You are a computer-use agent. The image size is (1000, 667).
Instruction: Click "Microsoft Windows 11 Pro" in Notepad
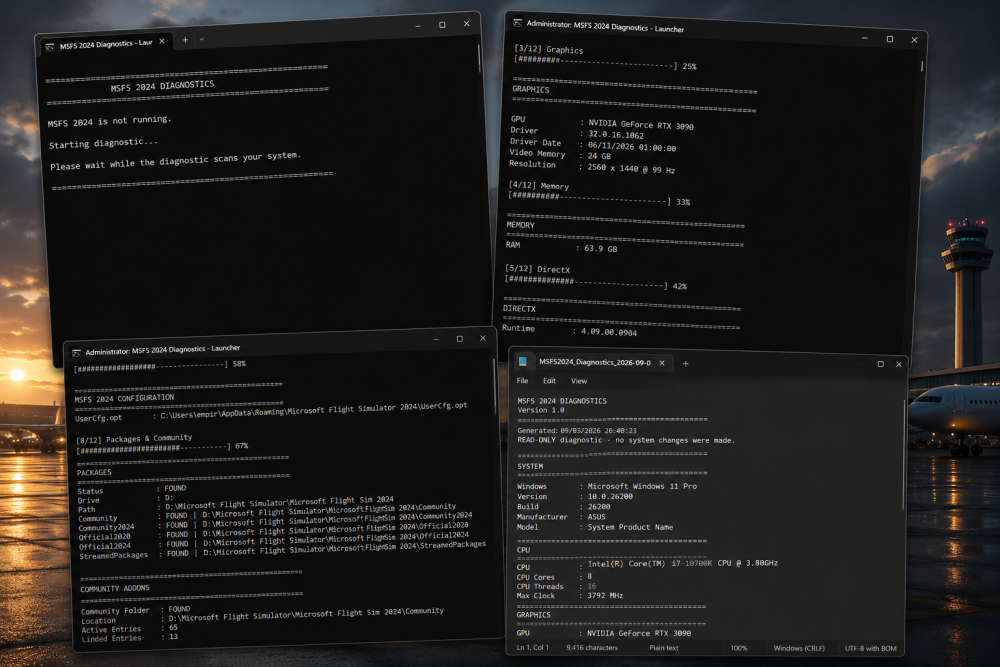(x=642, y=486)
